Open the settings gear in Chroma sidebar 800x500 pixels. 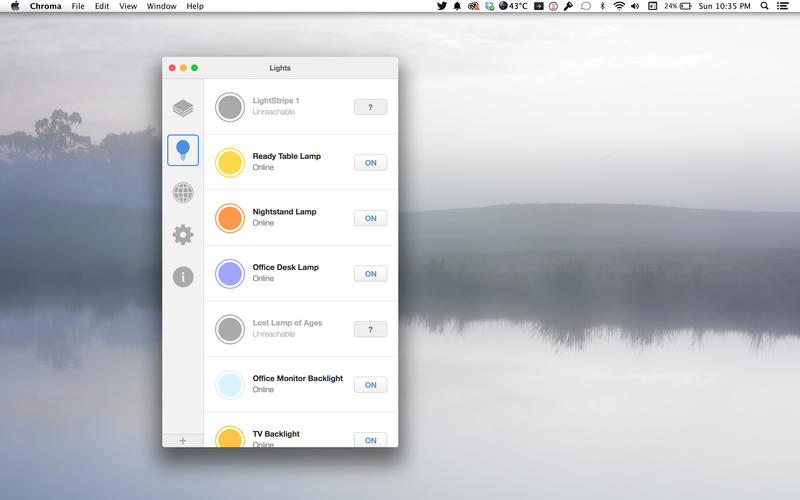(x=183, y=235)
